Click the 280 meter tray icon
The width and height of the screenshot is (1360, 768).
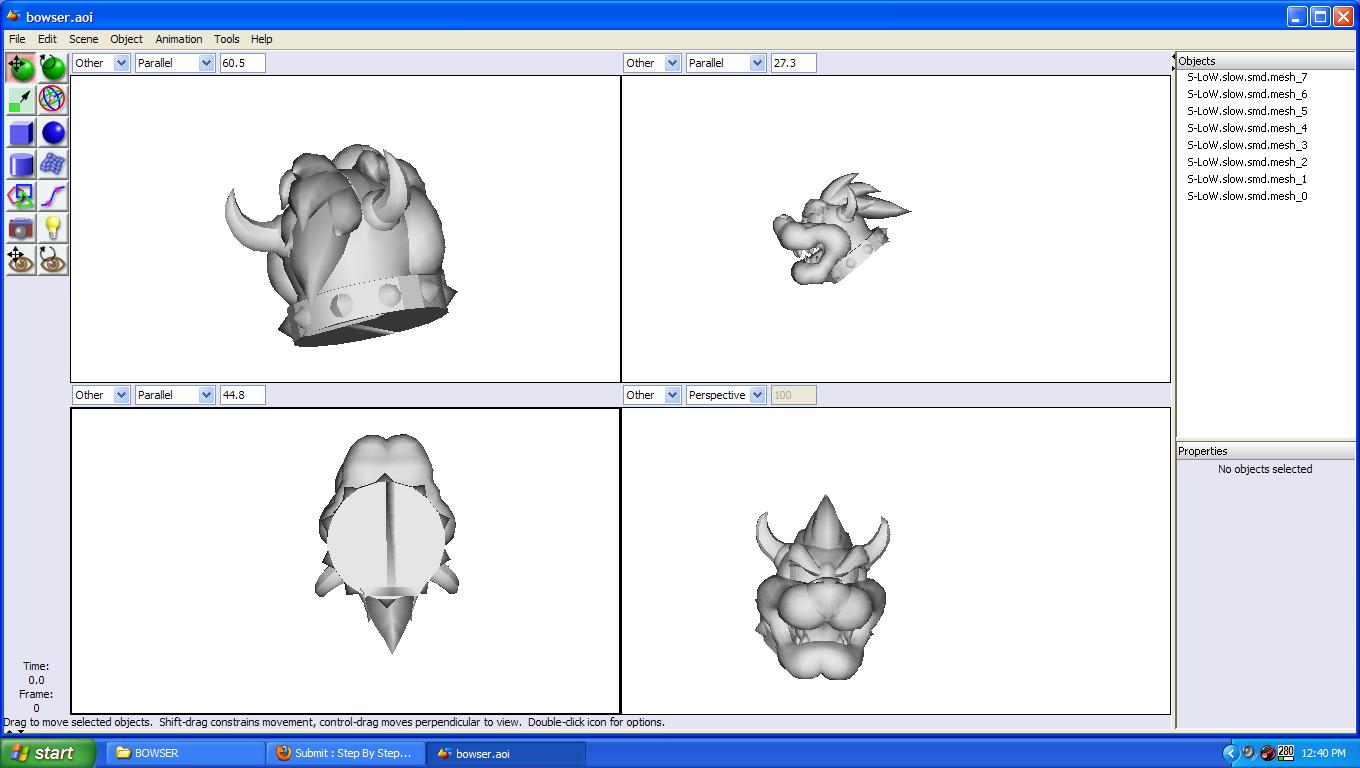[1285, 753]
